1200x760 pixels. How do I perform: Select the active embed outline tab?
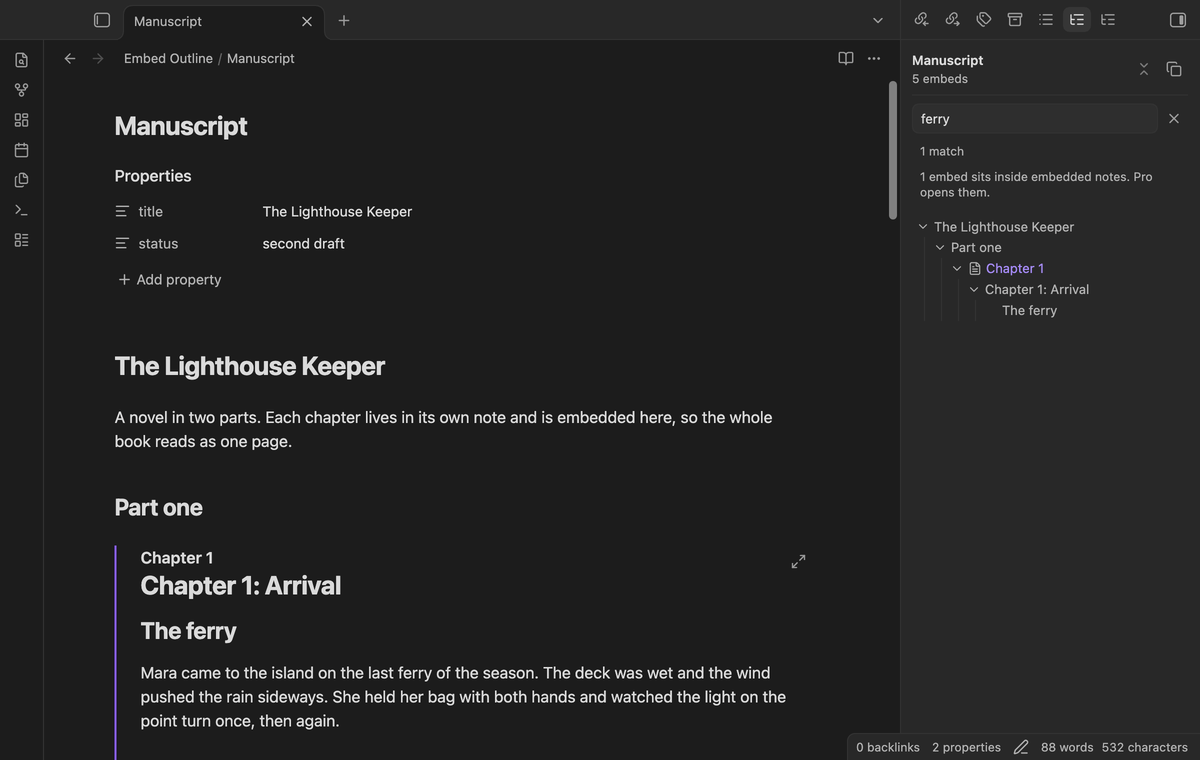1077,20
